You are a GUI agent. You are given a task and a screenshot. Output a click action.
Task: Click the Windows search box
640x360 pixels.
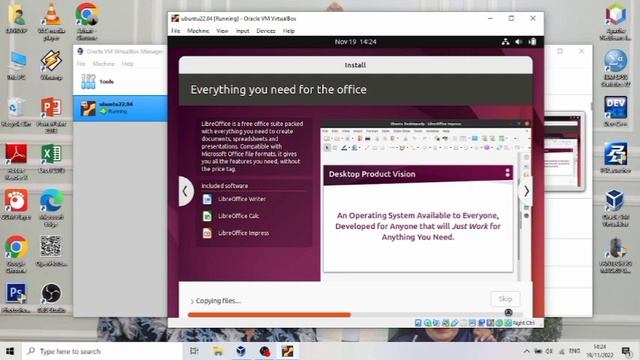tap(102, 351)
